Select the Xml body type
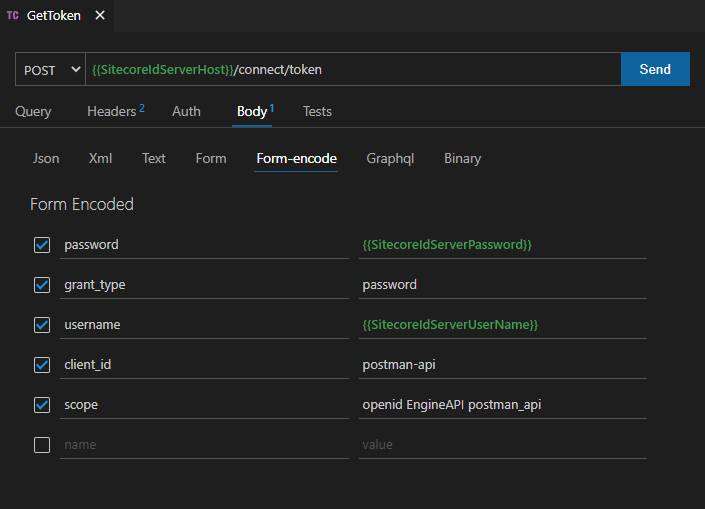The width and height of the screenshot is (705, 509). click(x=100, y=158)
